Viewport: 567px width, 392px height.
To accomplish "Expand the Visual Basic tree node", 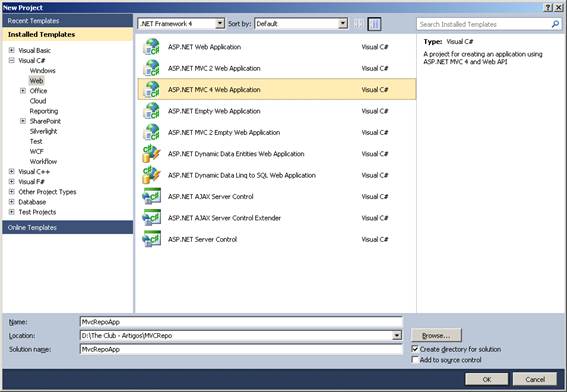I will coord(12,50).
